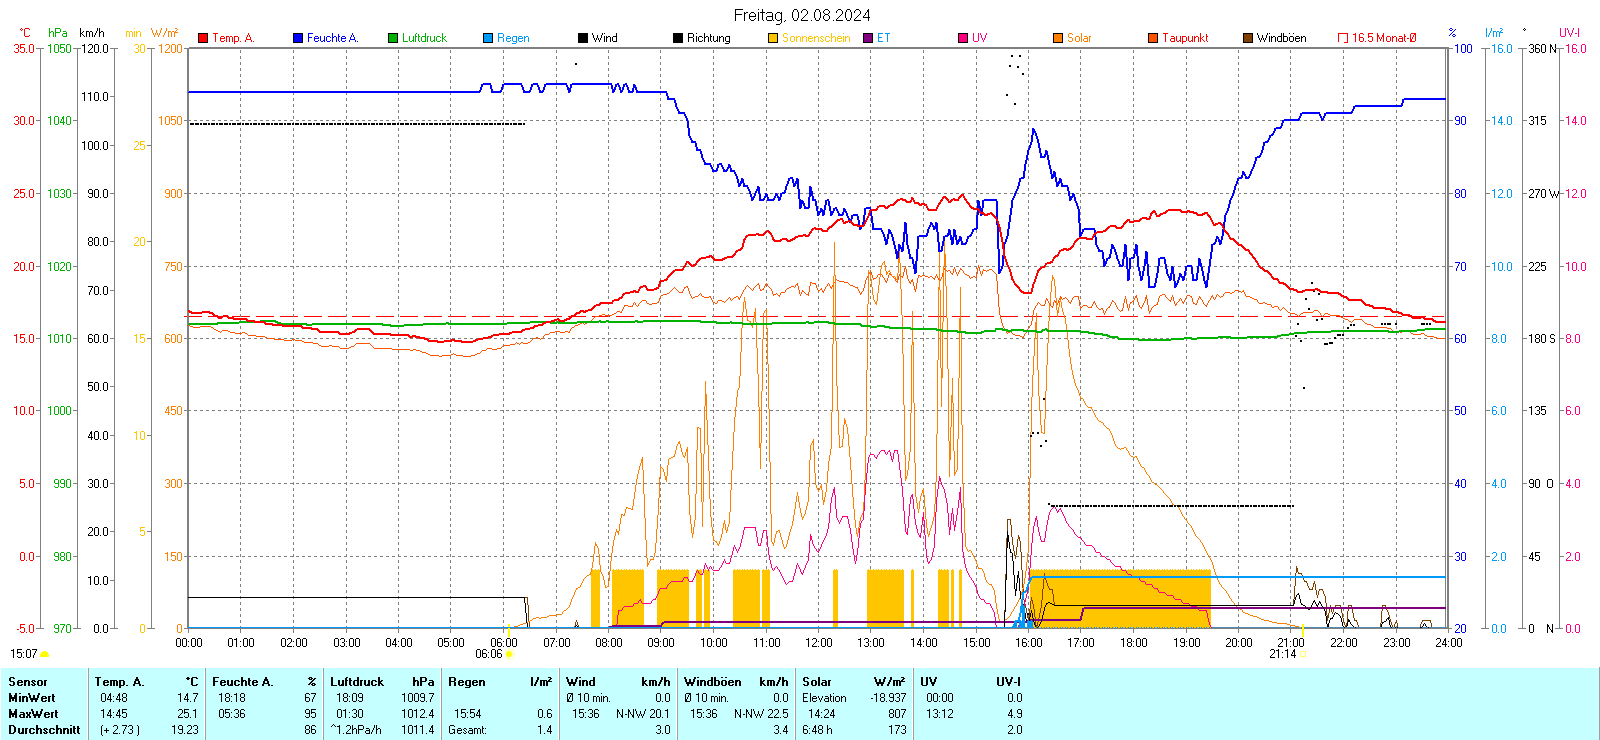
Task: Click the sunrise sun icon at 06:06
Action: [x=509, y=654]
